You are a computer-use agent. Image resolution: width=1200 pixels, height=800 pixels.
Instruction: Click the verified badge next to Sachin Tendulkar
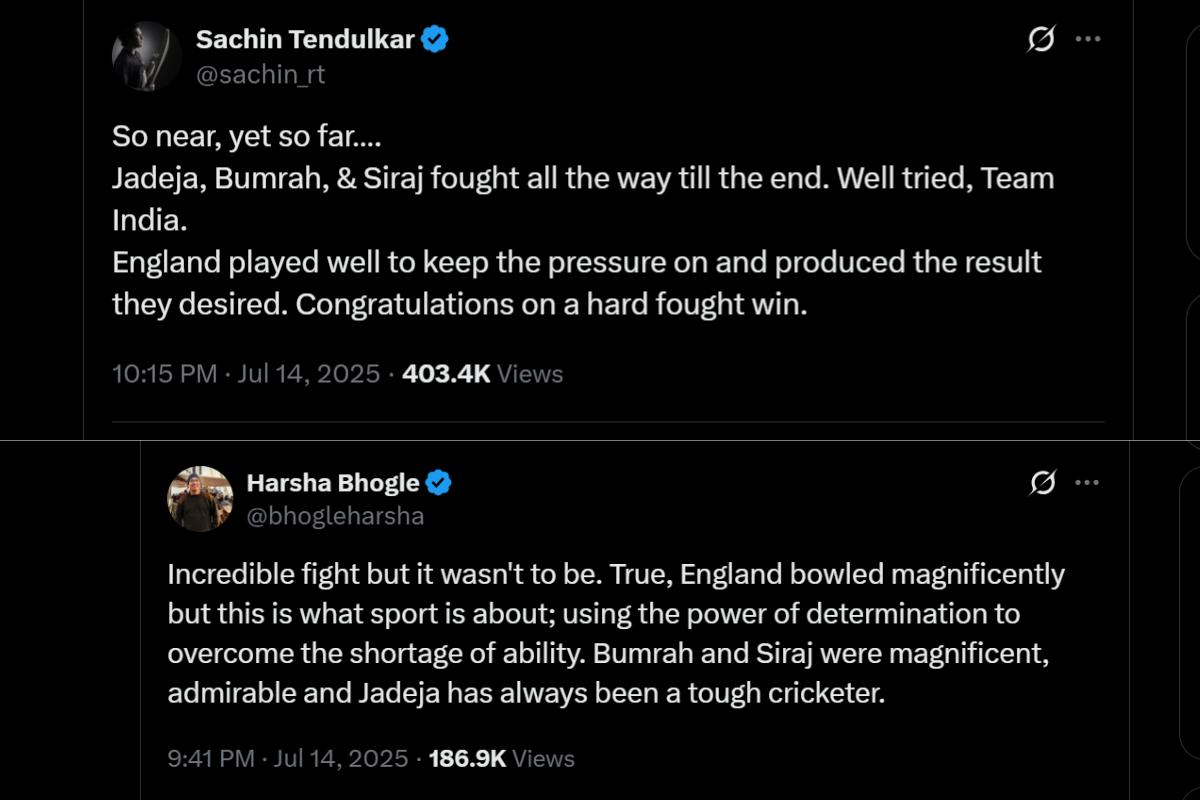point(433,38)
